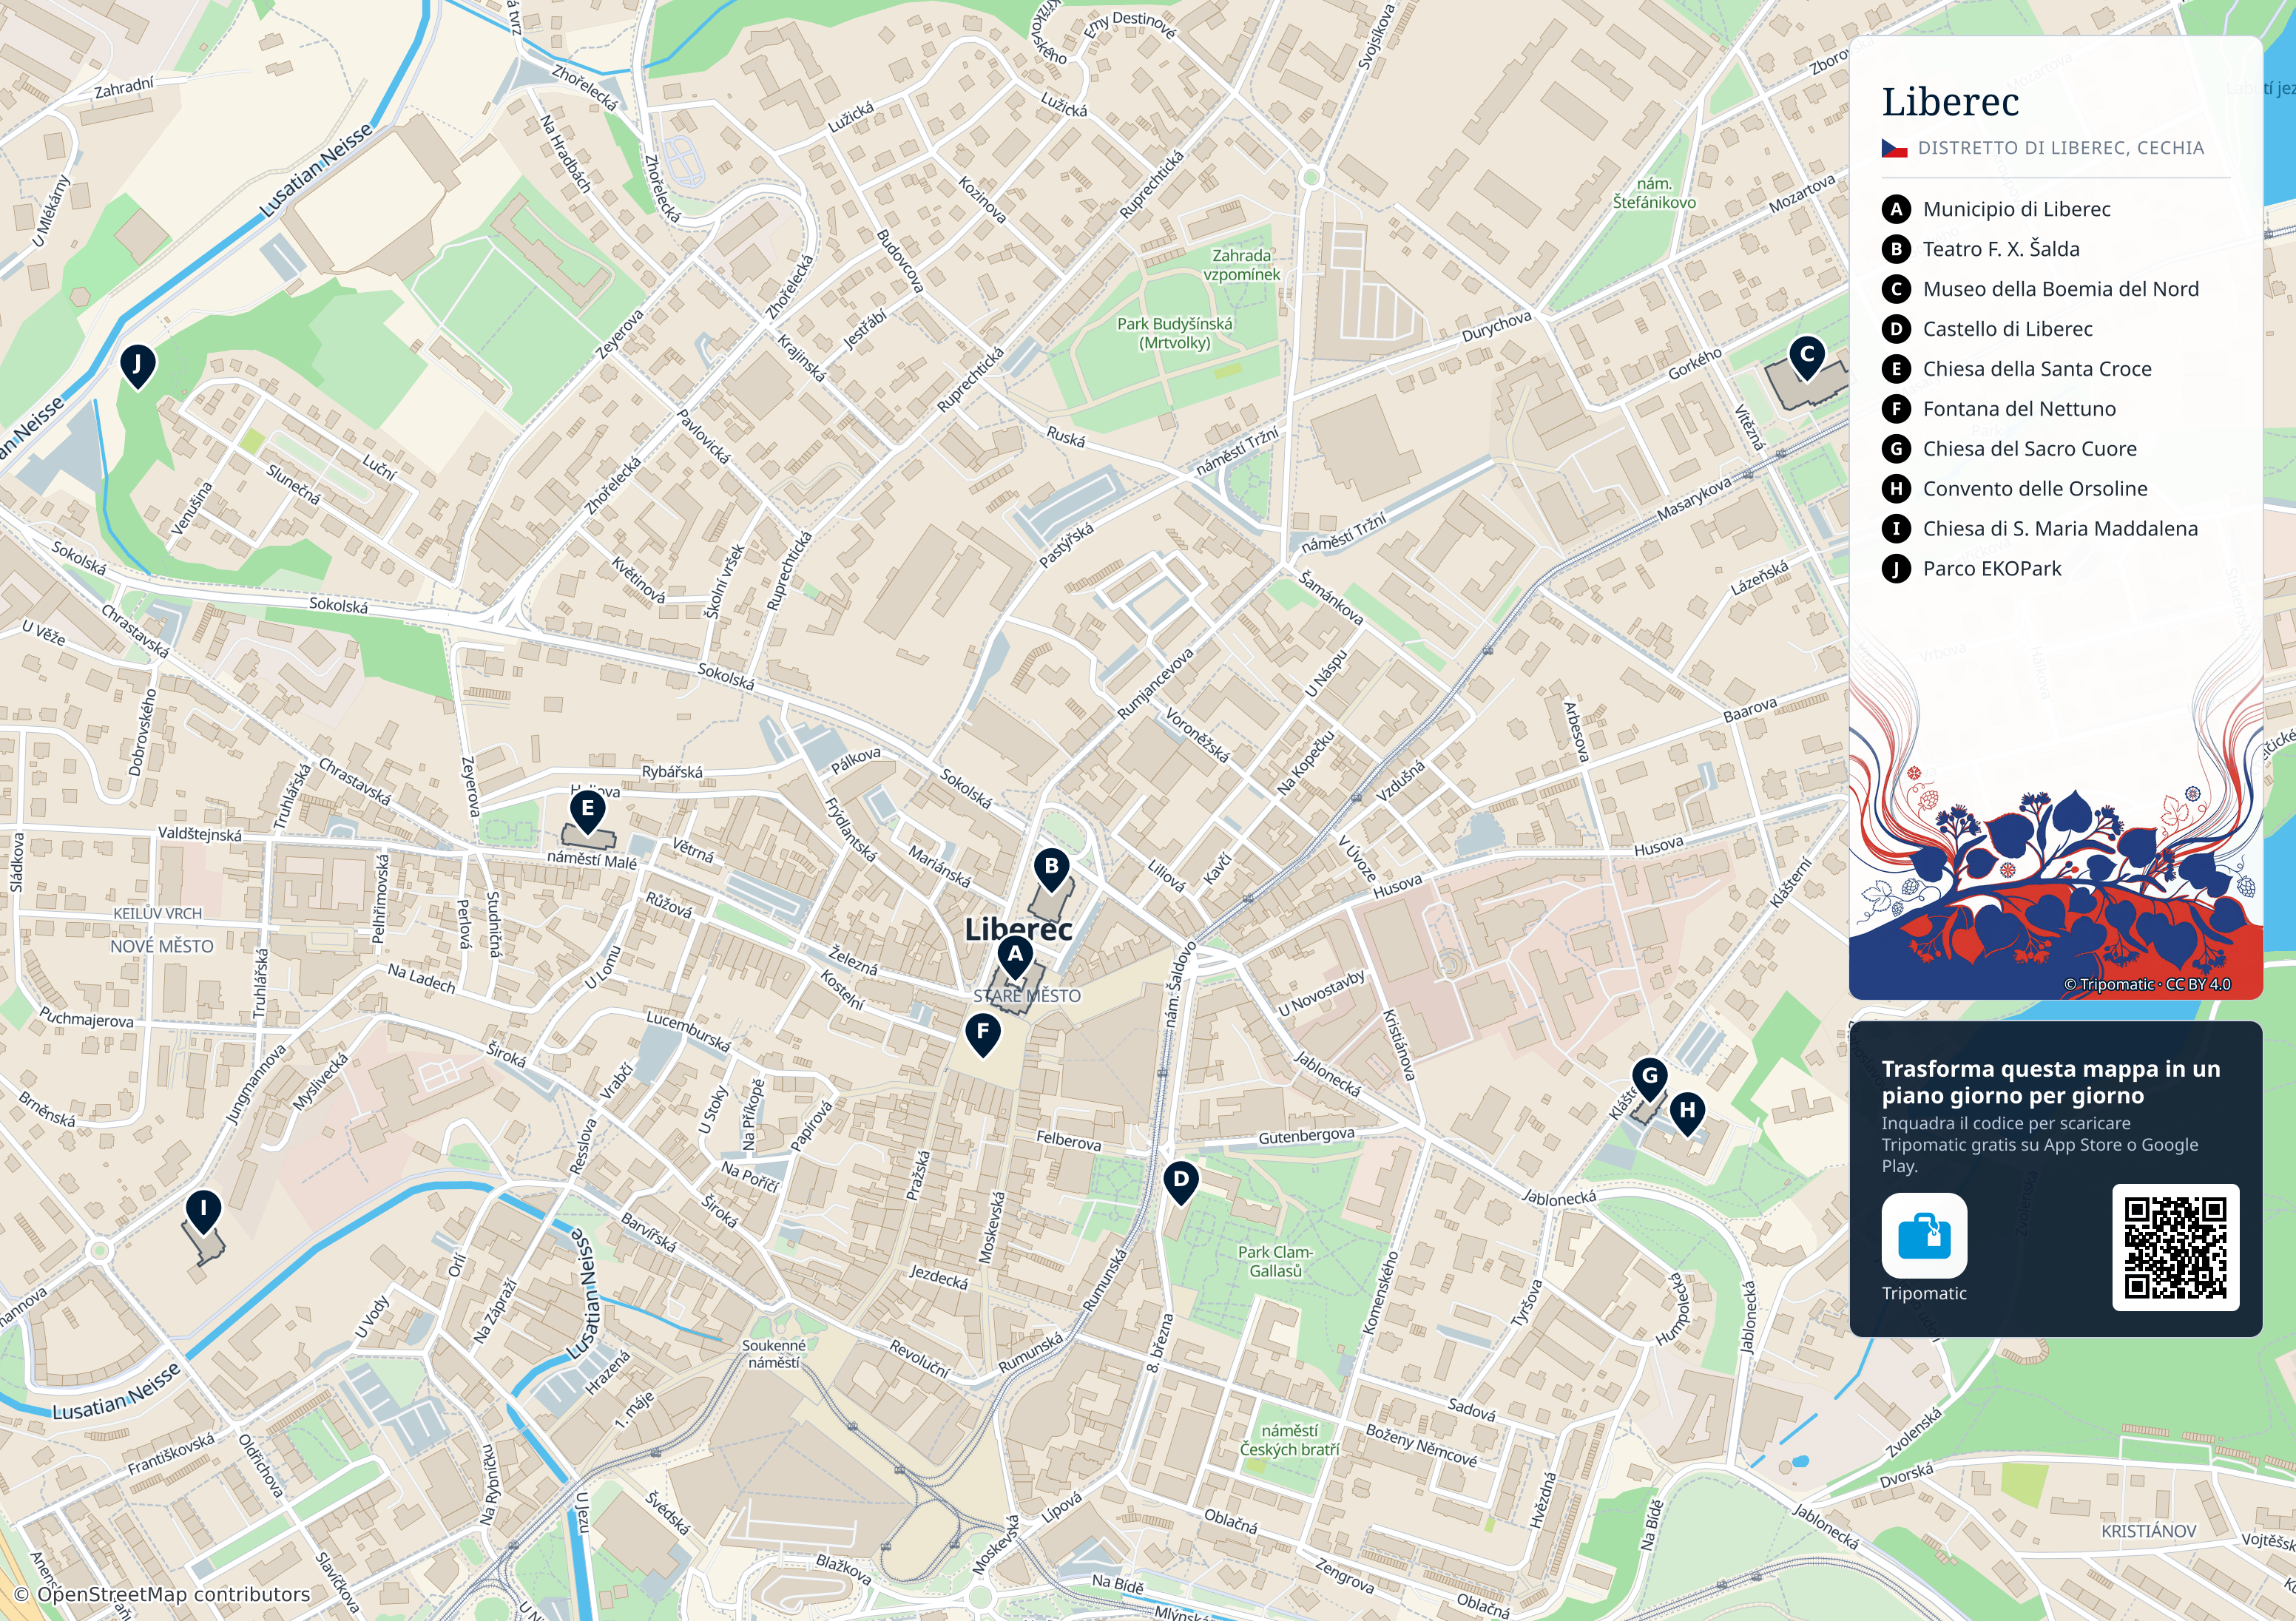Click legend badge D in the list
The image size is (2296, 1621).
click(1896, 329)
